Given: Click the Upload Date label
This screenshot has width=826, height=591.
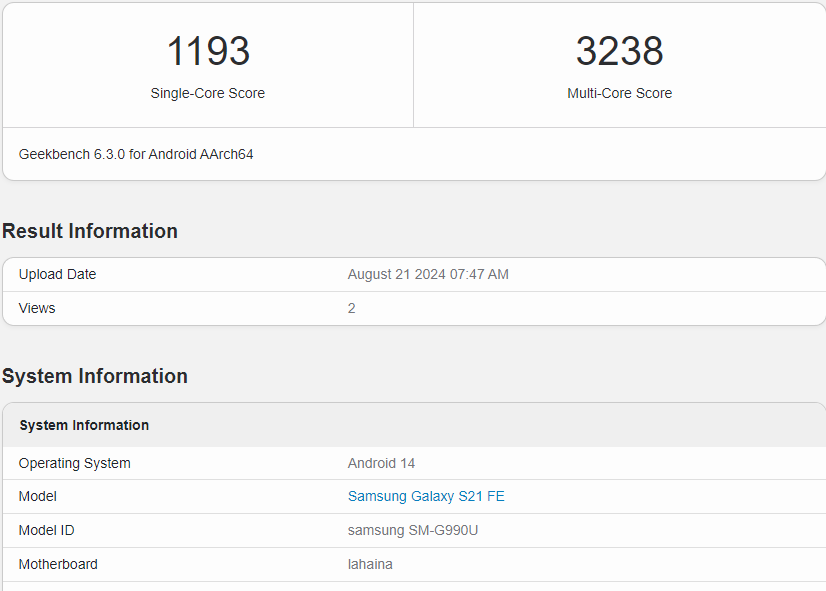Looking at the screenshot, I should (x=57, y=274).
